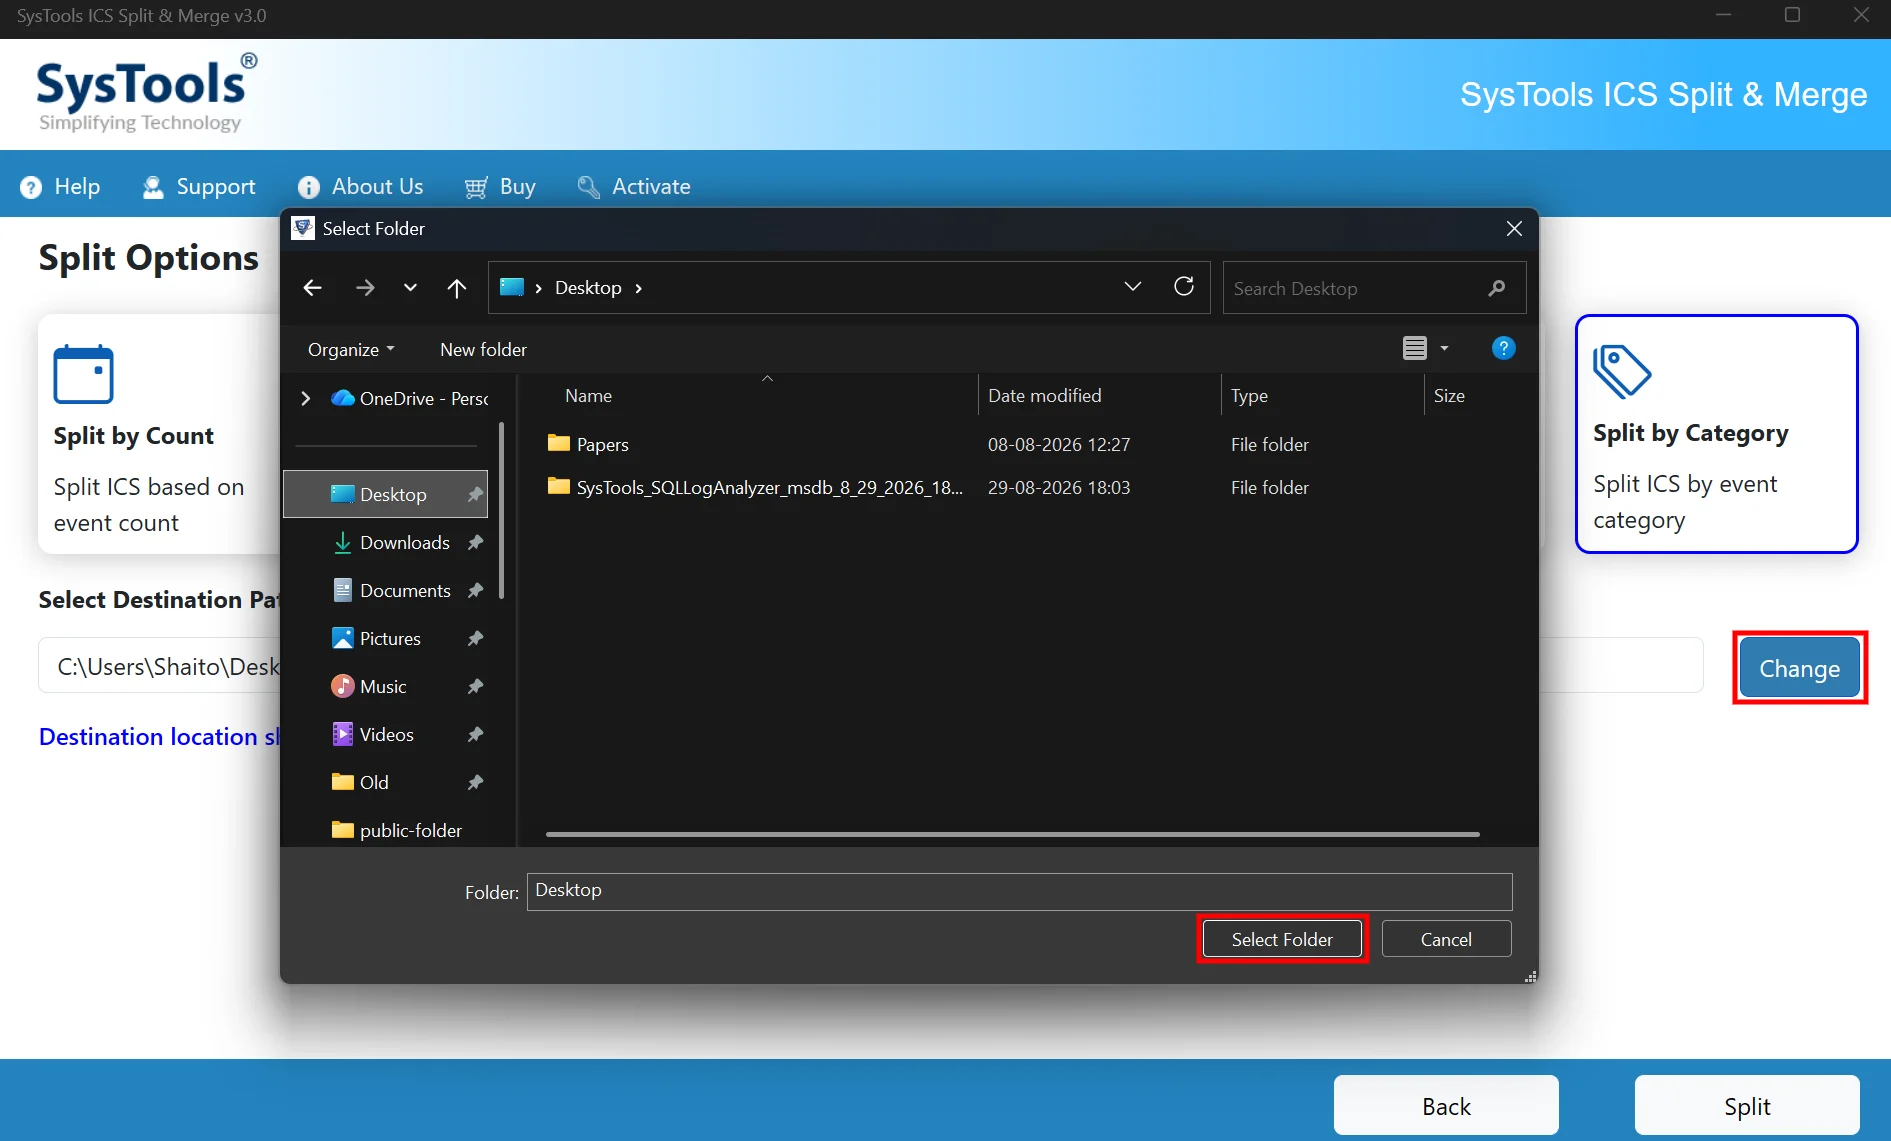Click the view layout icon
Screen dimensions: 1891x1141
click(x=1414, y=348)
